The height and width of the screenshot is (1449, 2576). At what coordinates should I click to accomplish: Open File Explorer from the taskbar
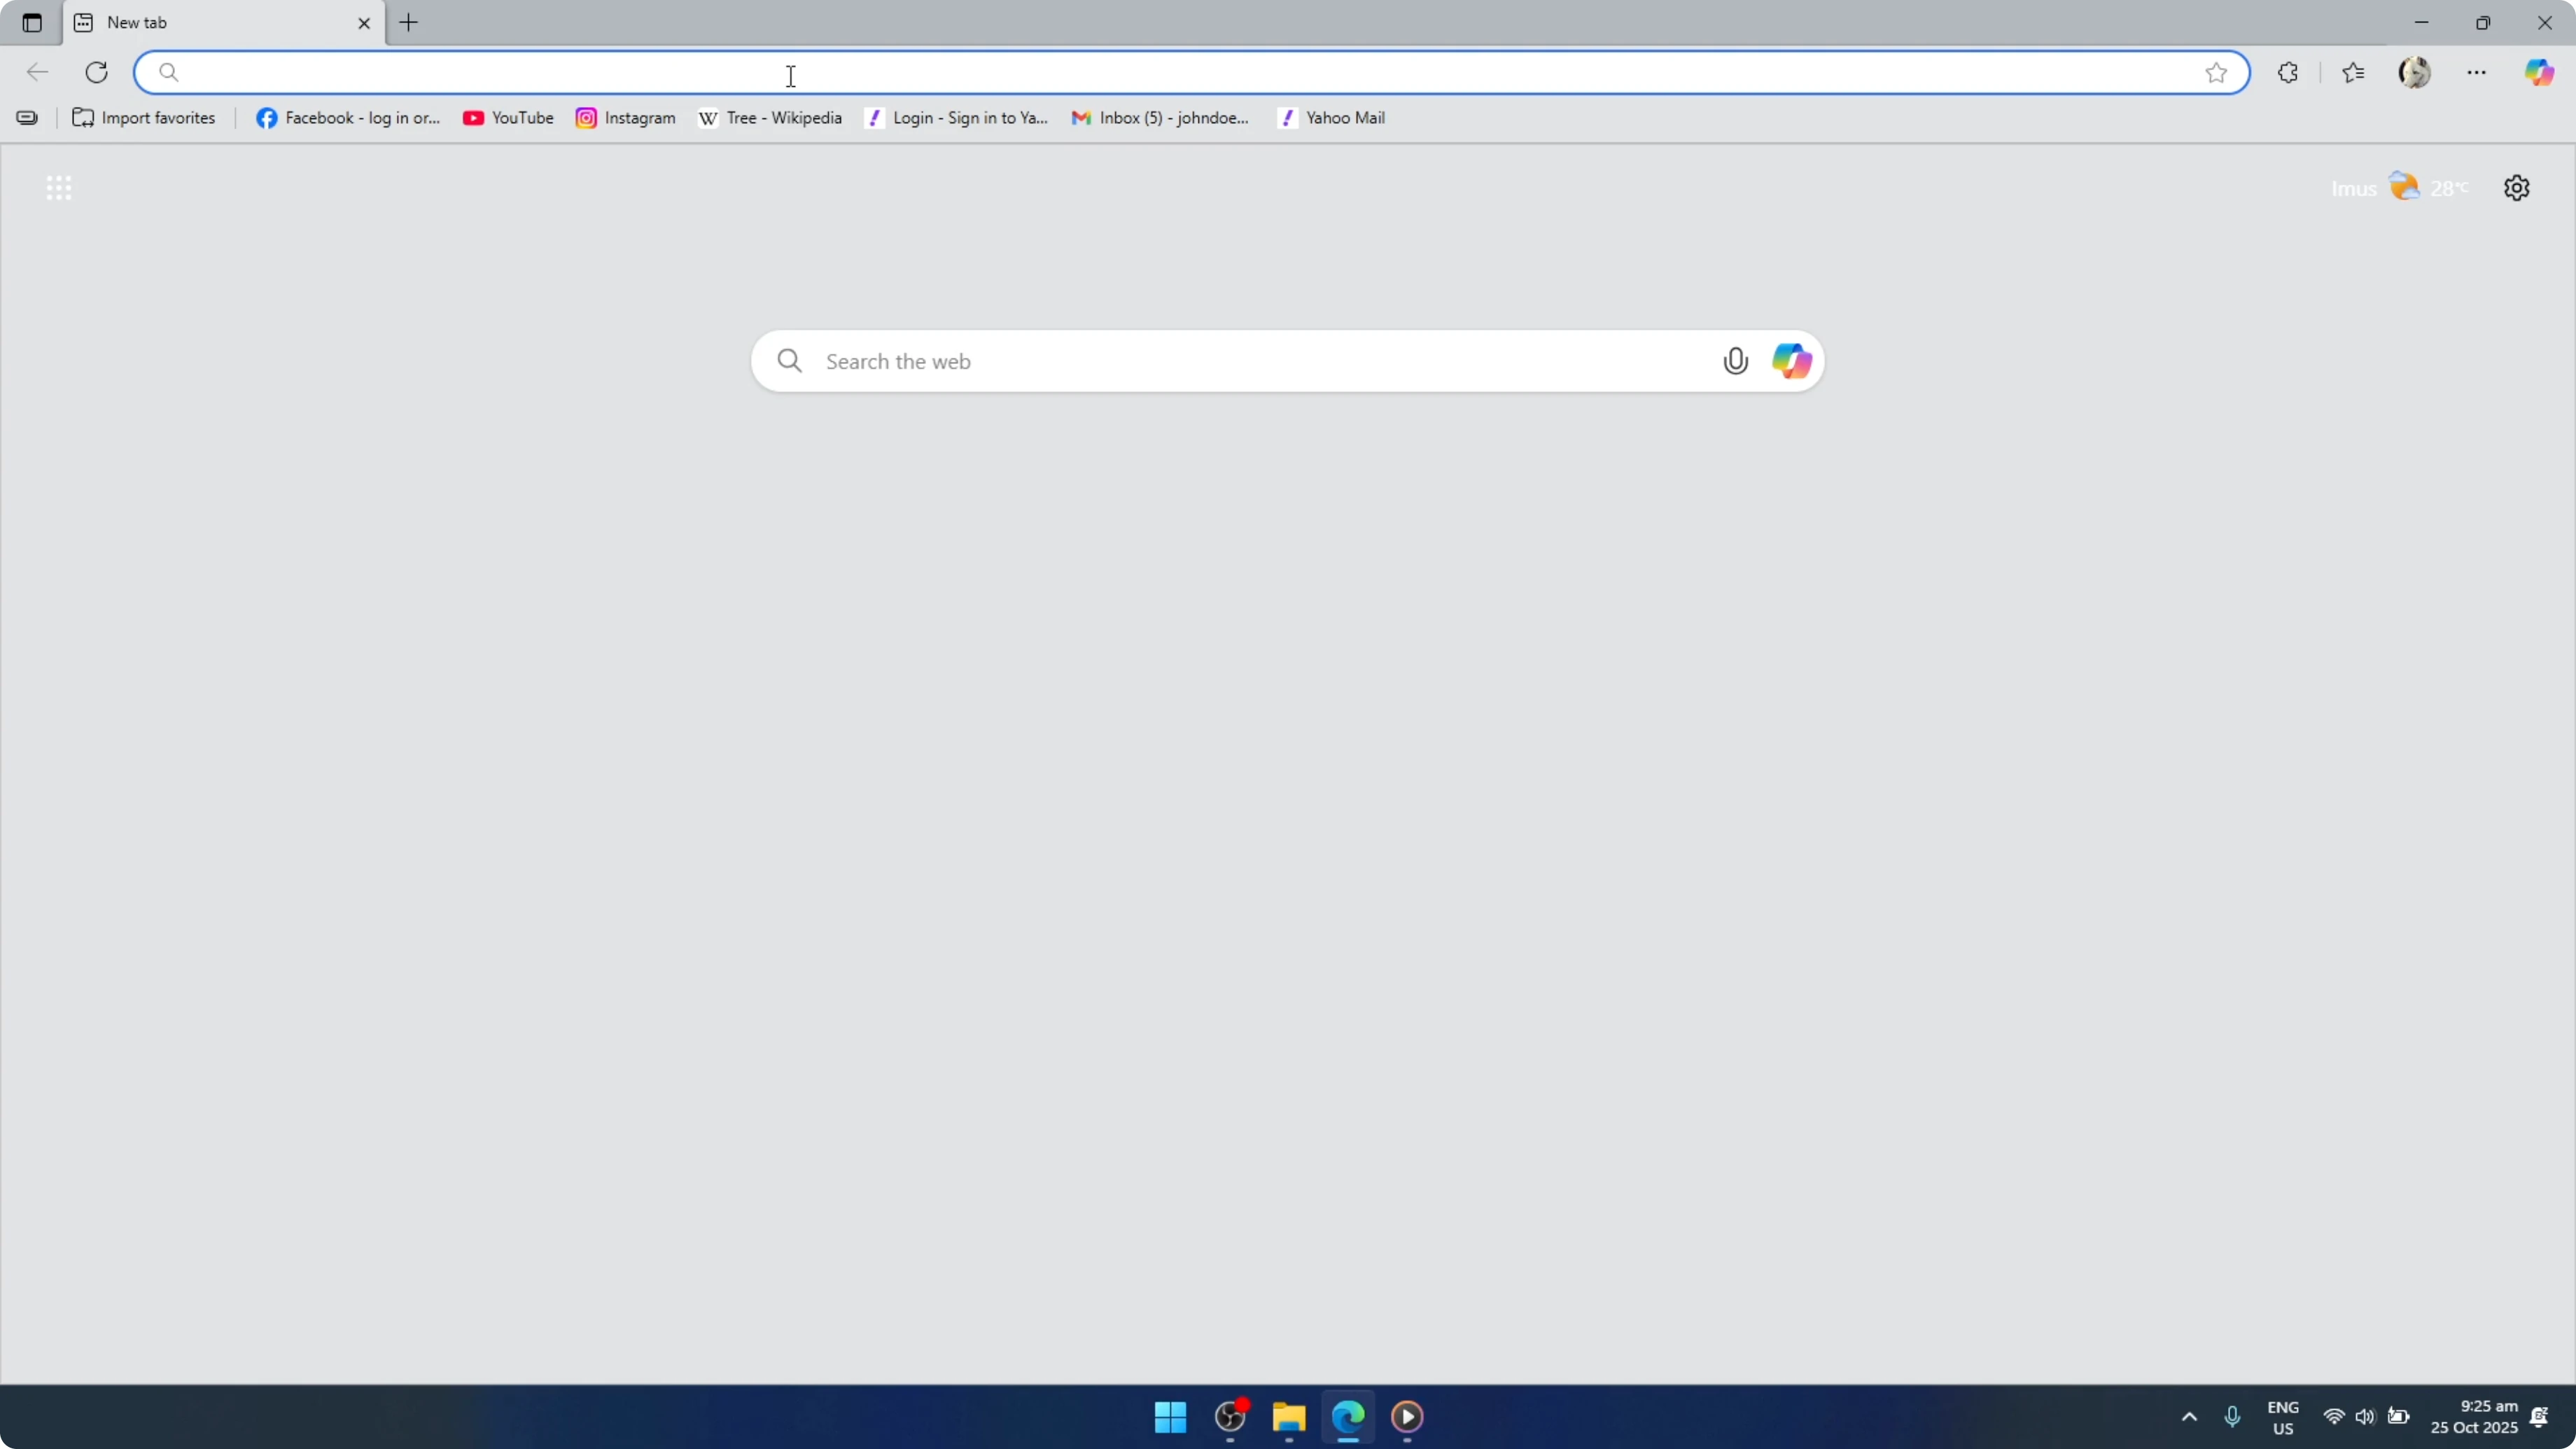tap(1289, 1417)
